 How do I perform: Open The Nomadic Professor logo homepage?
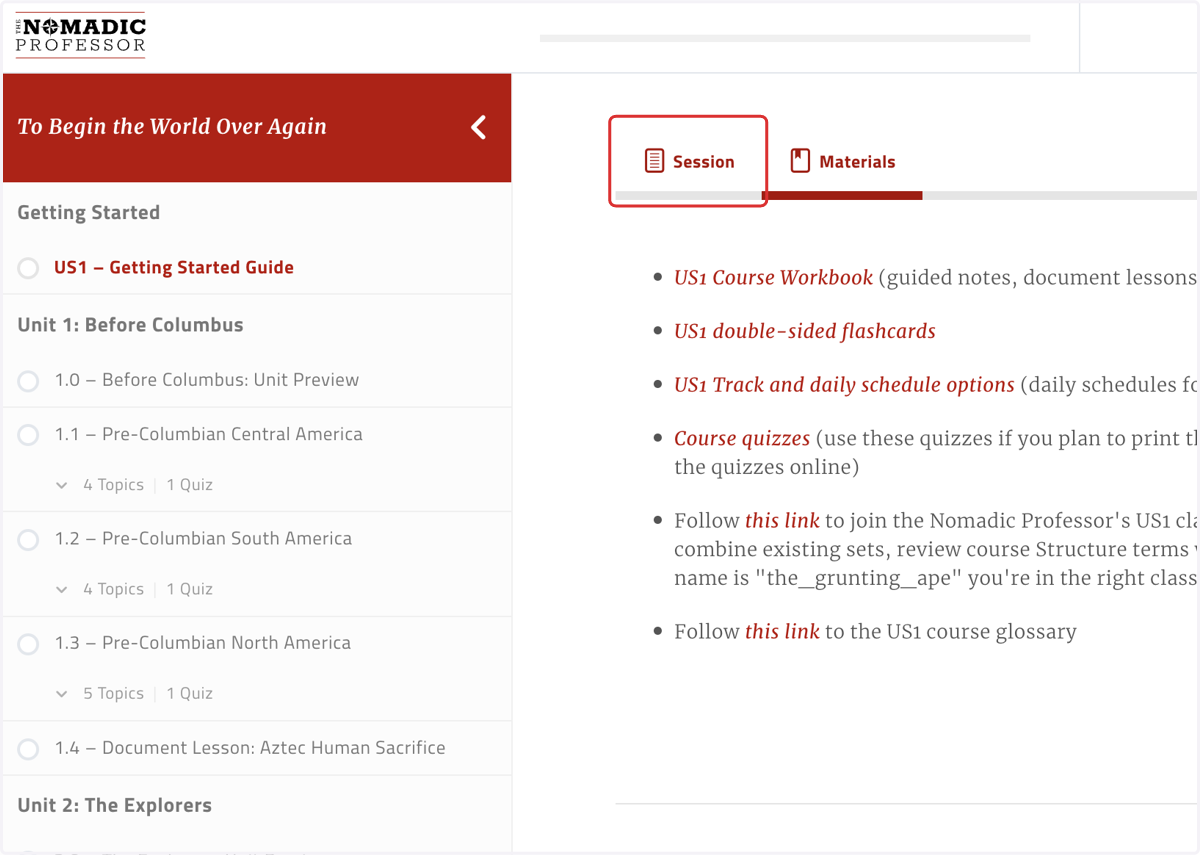(x=80, y=36)
